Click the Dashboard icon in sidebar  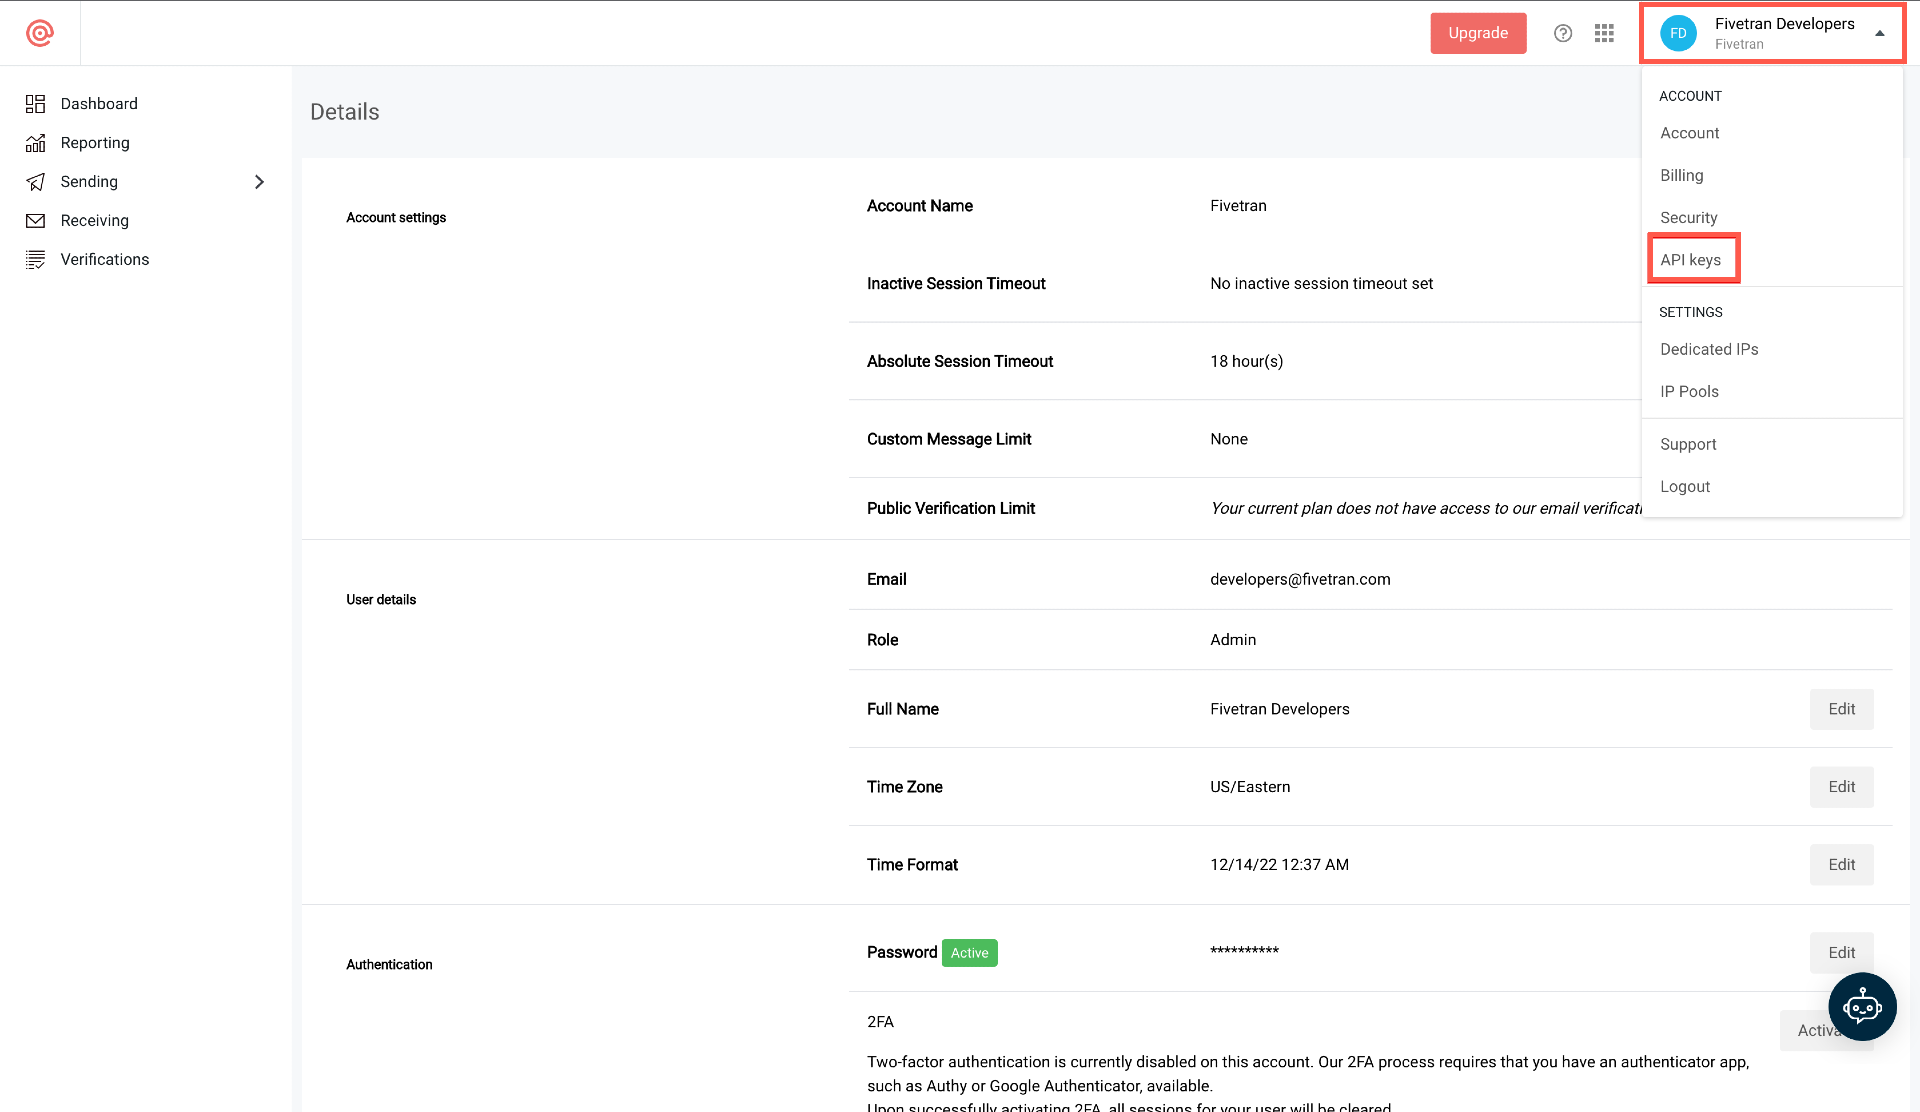coord(36,103)
